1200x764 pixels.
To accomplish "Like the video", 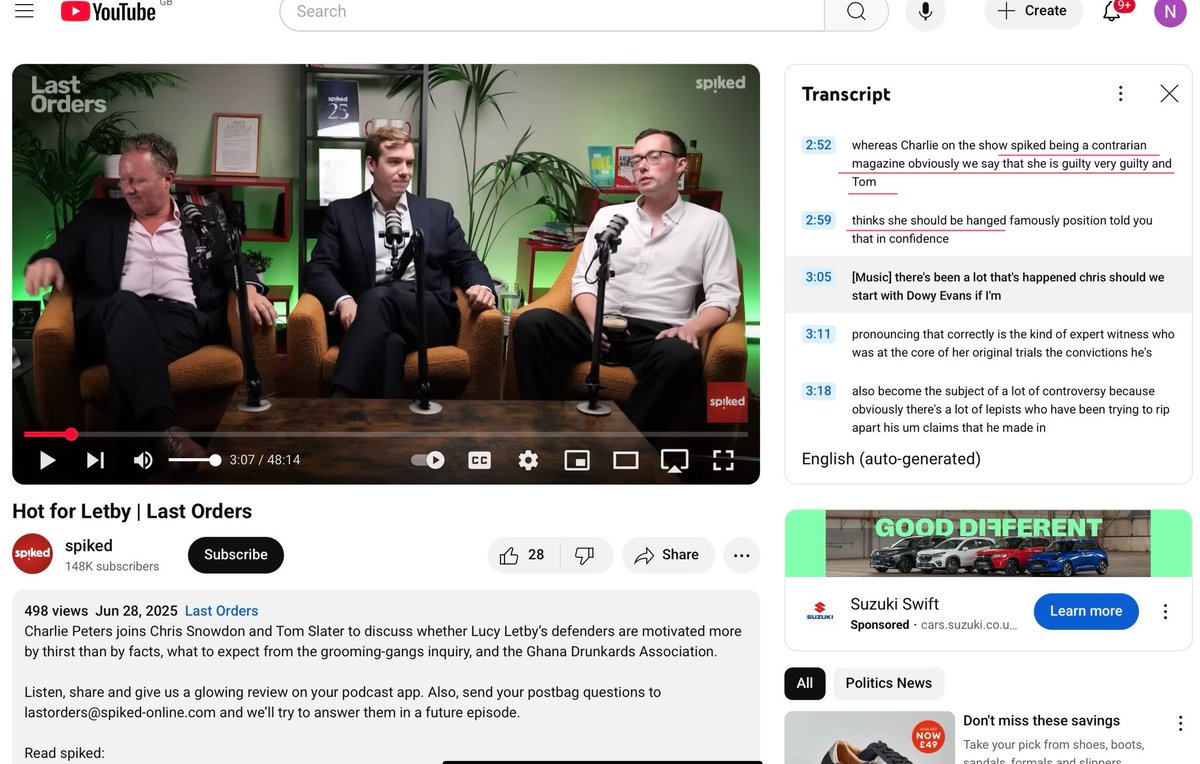I will tap(524, 555).
